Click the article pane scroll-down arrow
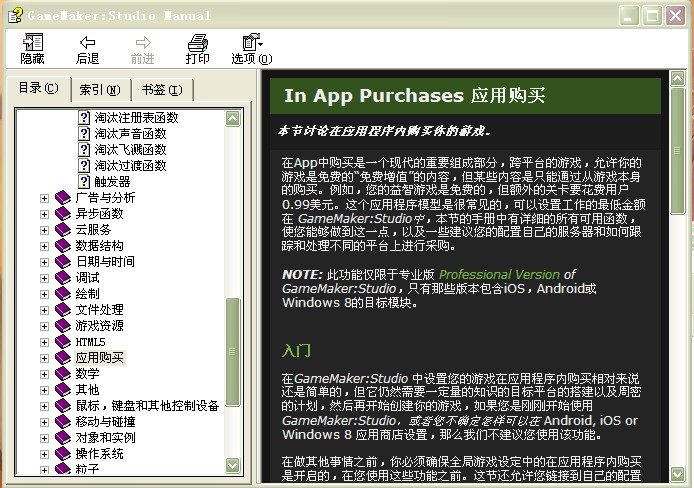Screen dimensions: 694x488 (677, 474)
